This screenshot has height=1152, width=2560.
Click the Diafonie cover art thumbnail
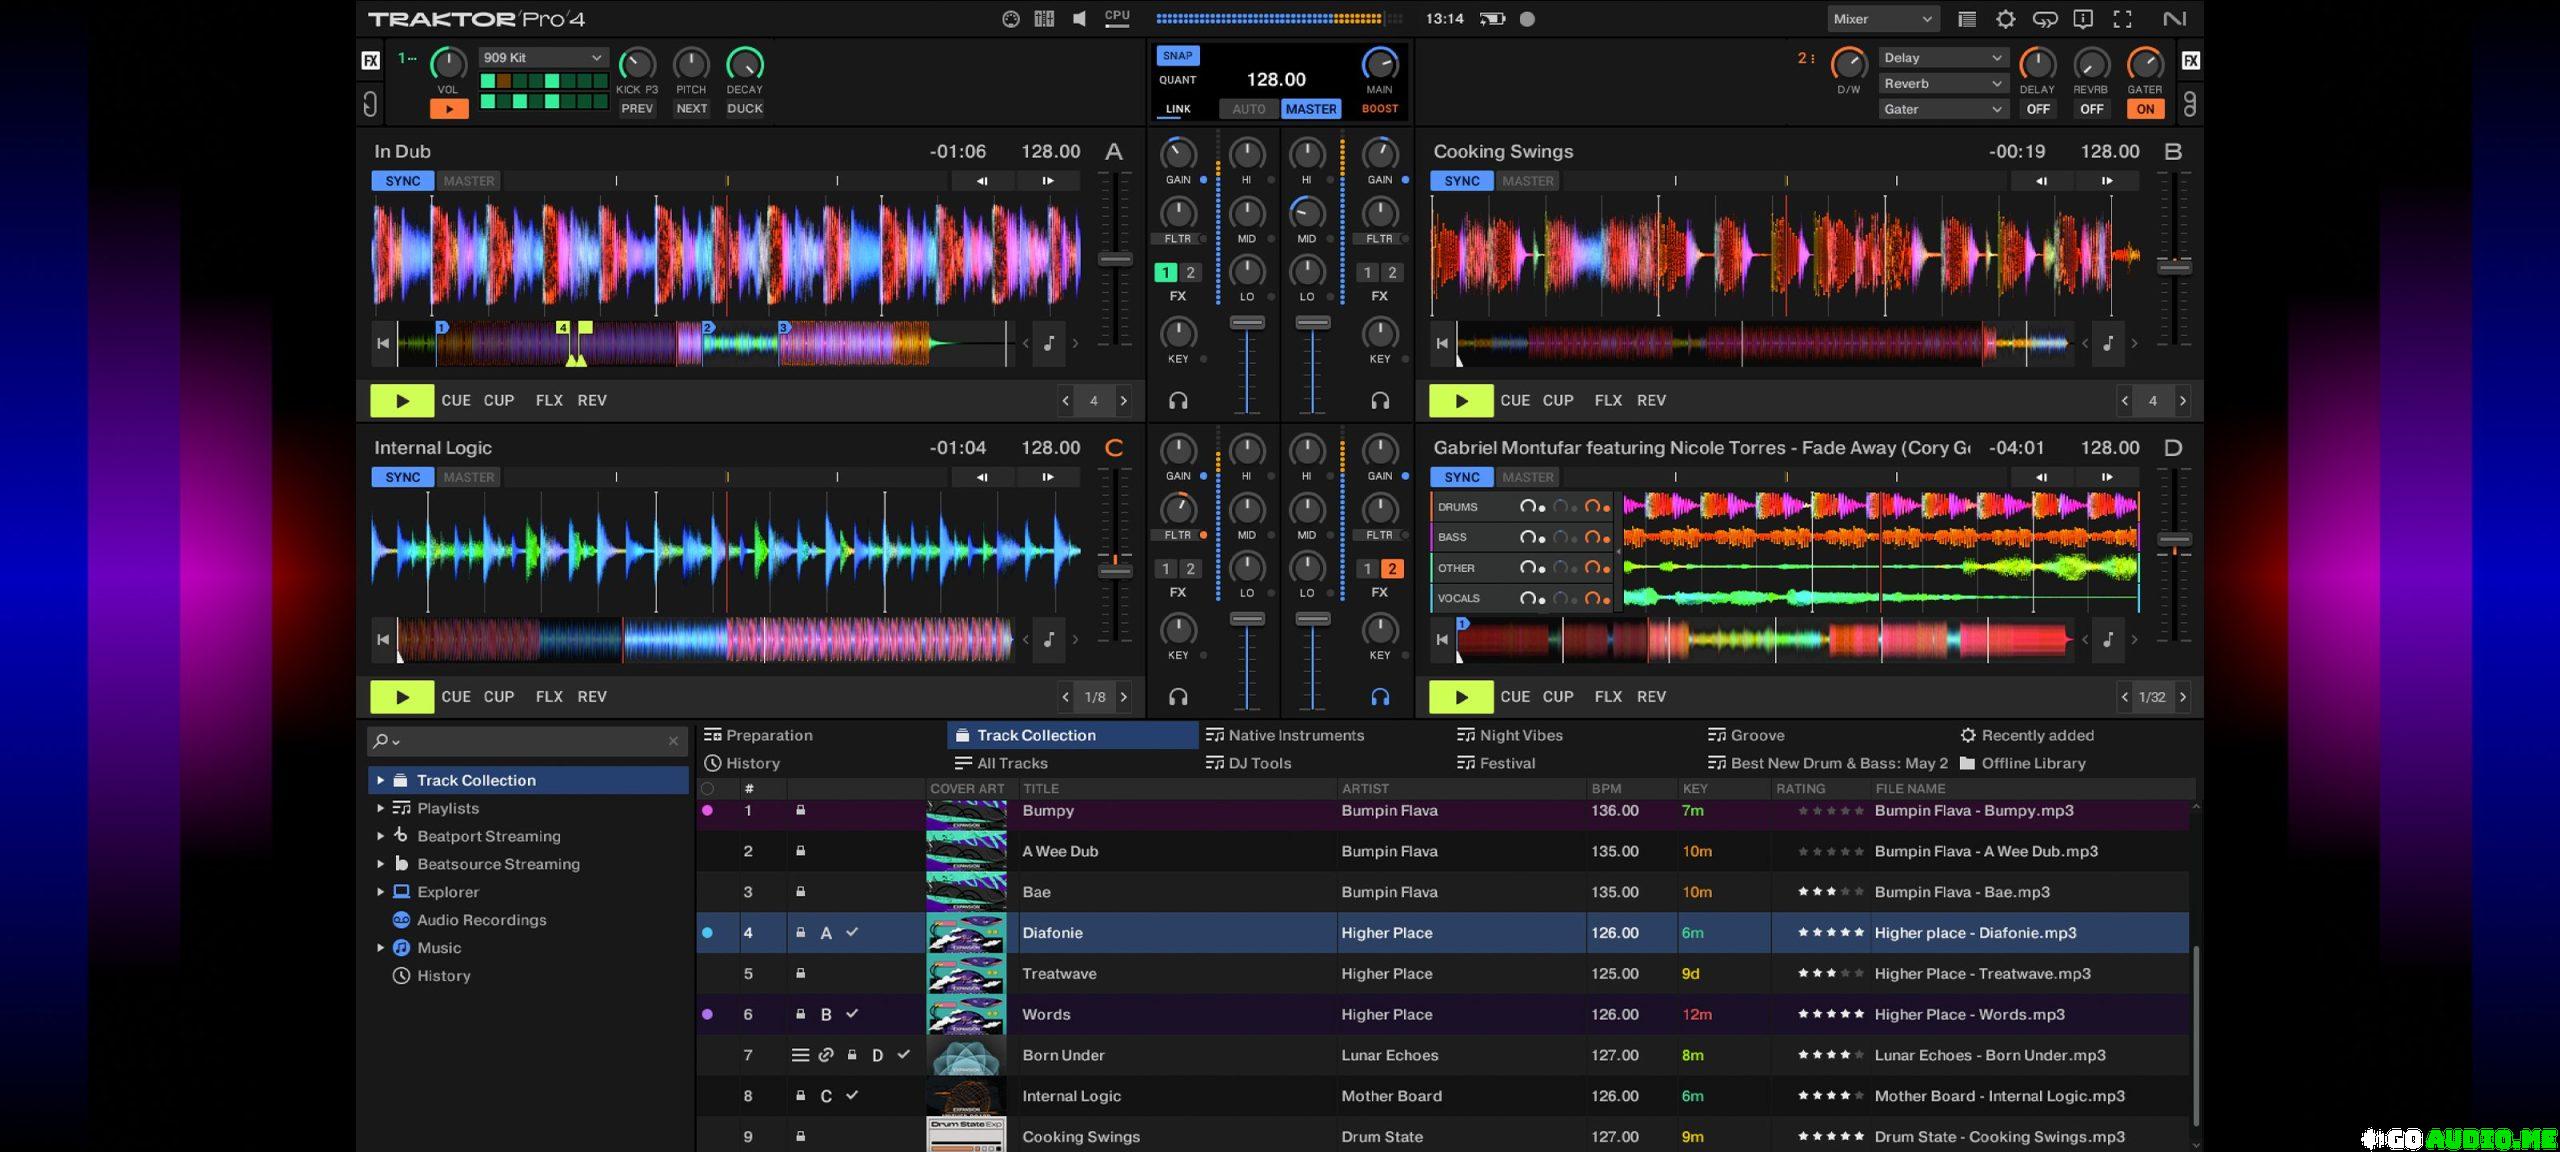pyautogui.click(x=966, y=933)
